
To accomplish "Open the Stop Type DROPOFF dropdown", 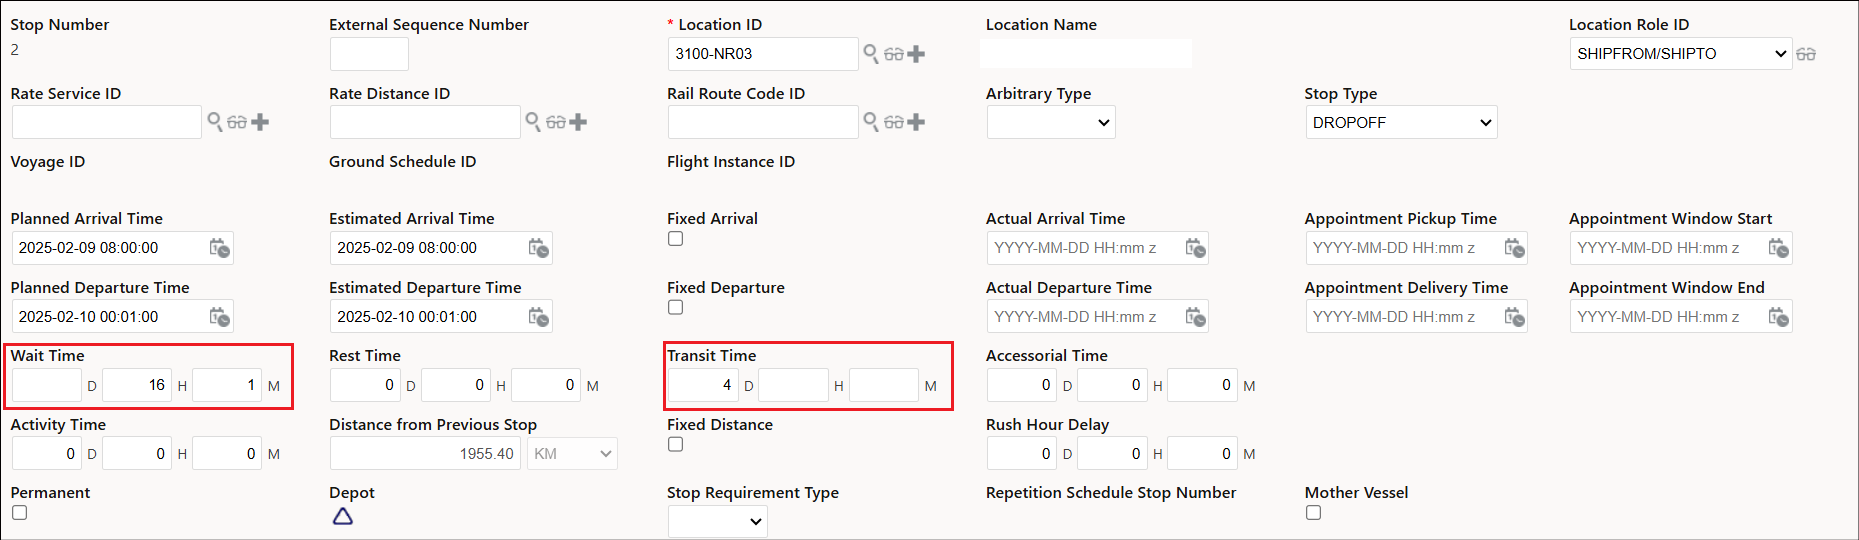I will point(1401,122).
